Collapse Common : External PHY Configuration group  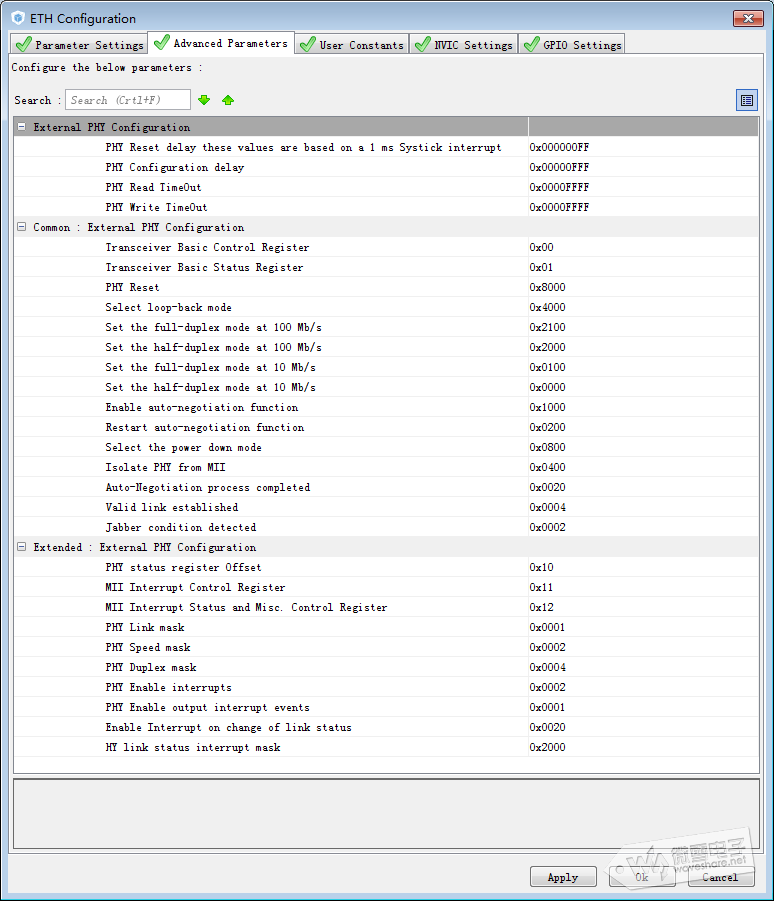click(22, 227)
